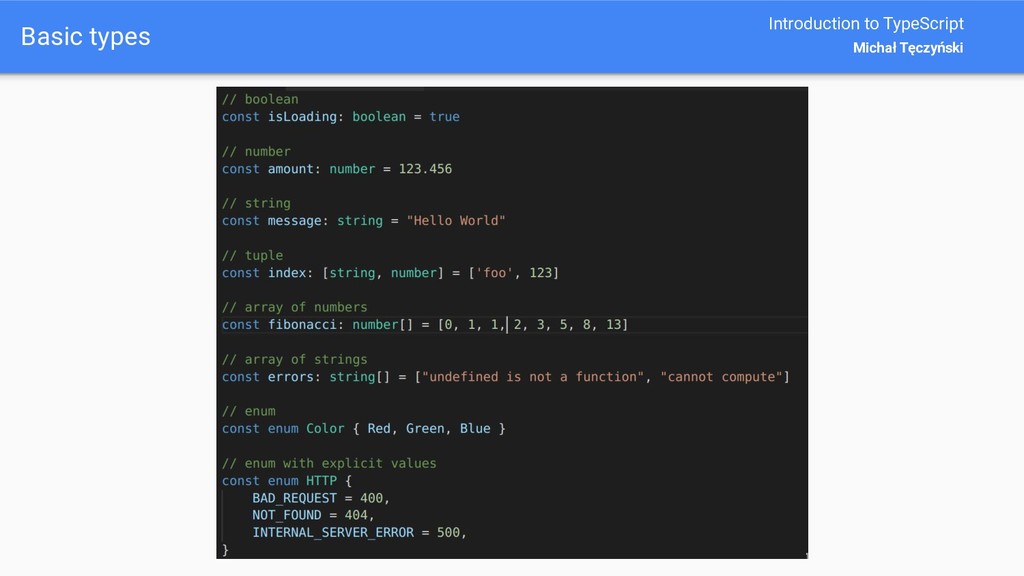Click the number 13 in fibonacci array
This screenshot has width=1024, height=576.
click(x=613, y=325)
